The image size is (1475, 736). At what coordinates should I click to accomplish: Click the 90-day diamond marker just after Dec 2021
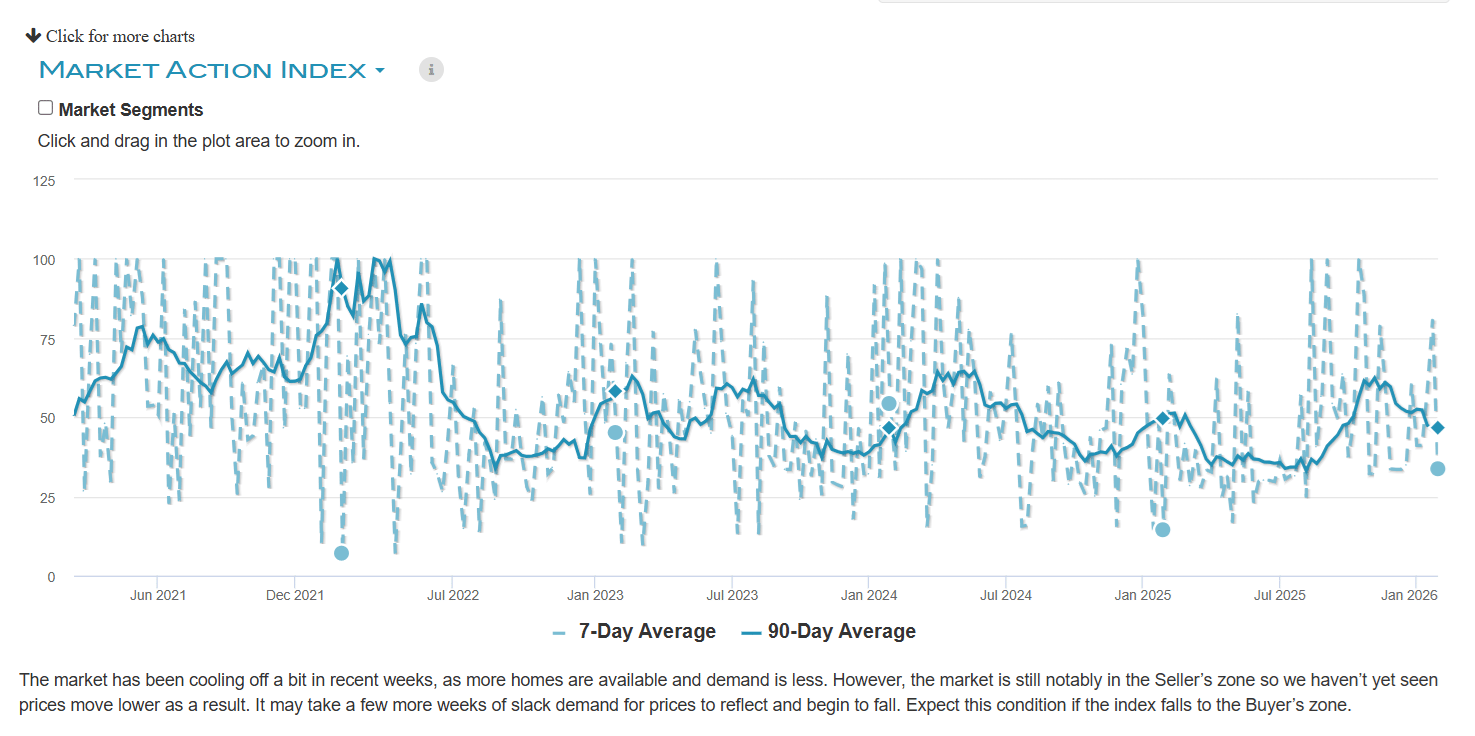[341, 288]
